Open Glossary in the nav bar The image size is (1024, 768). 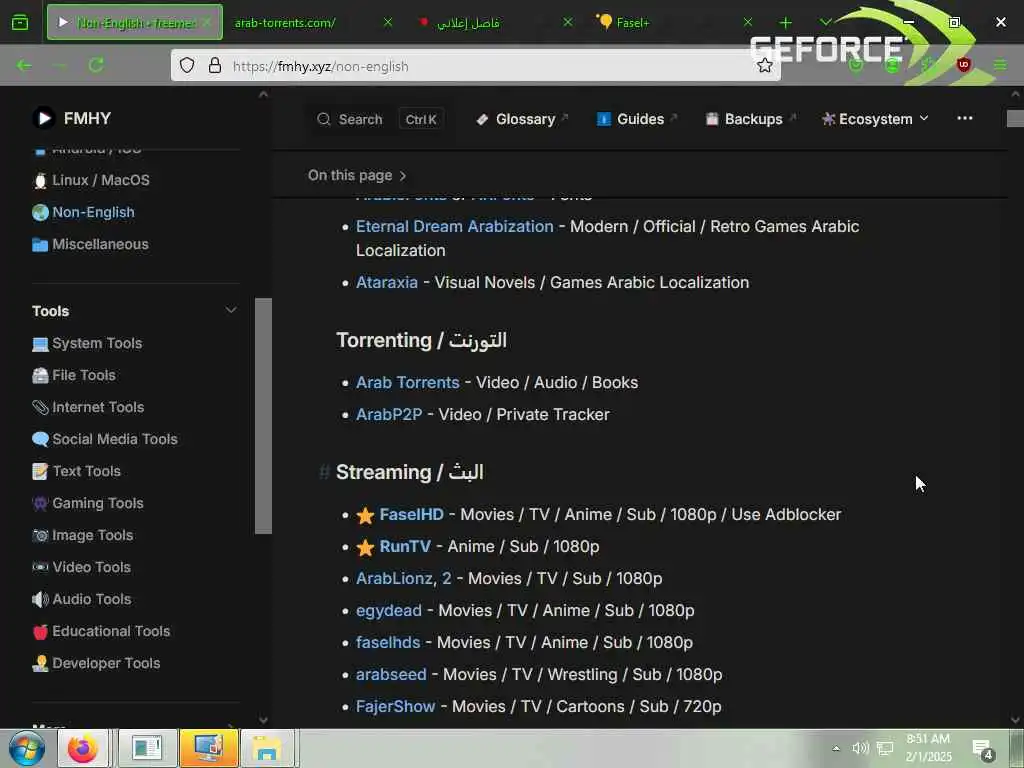pyautogui.click(x=522, y=119)
